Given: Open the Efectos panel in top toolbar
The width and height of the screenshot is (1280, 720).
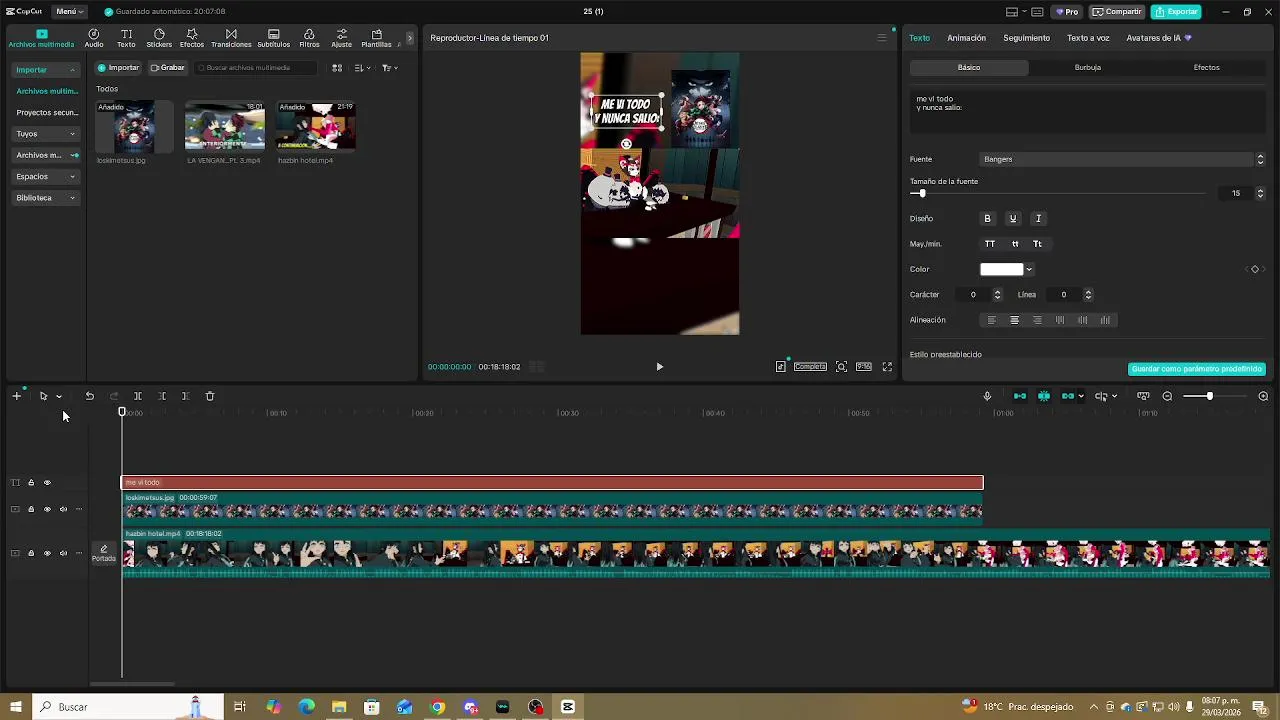Looking at the screenshot, I should (192, 38).
